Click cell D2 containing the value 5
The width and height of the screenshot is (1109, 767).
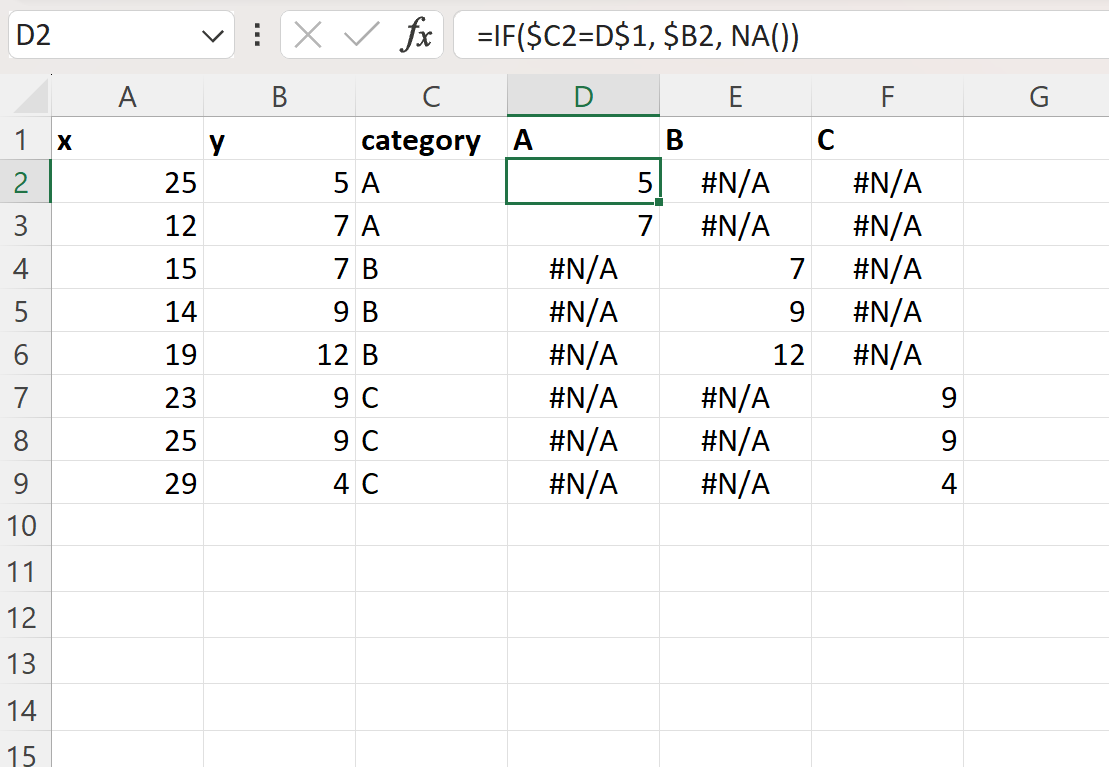583,182
